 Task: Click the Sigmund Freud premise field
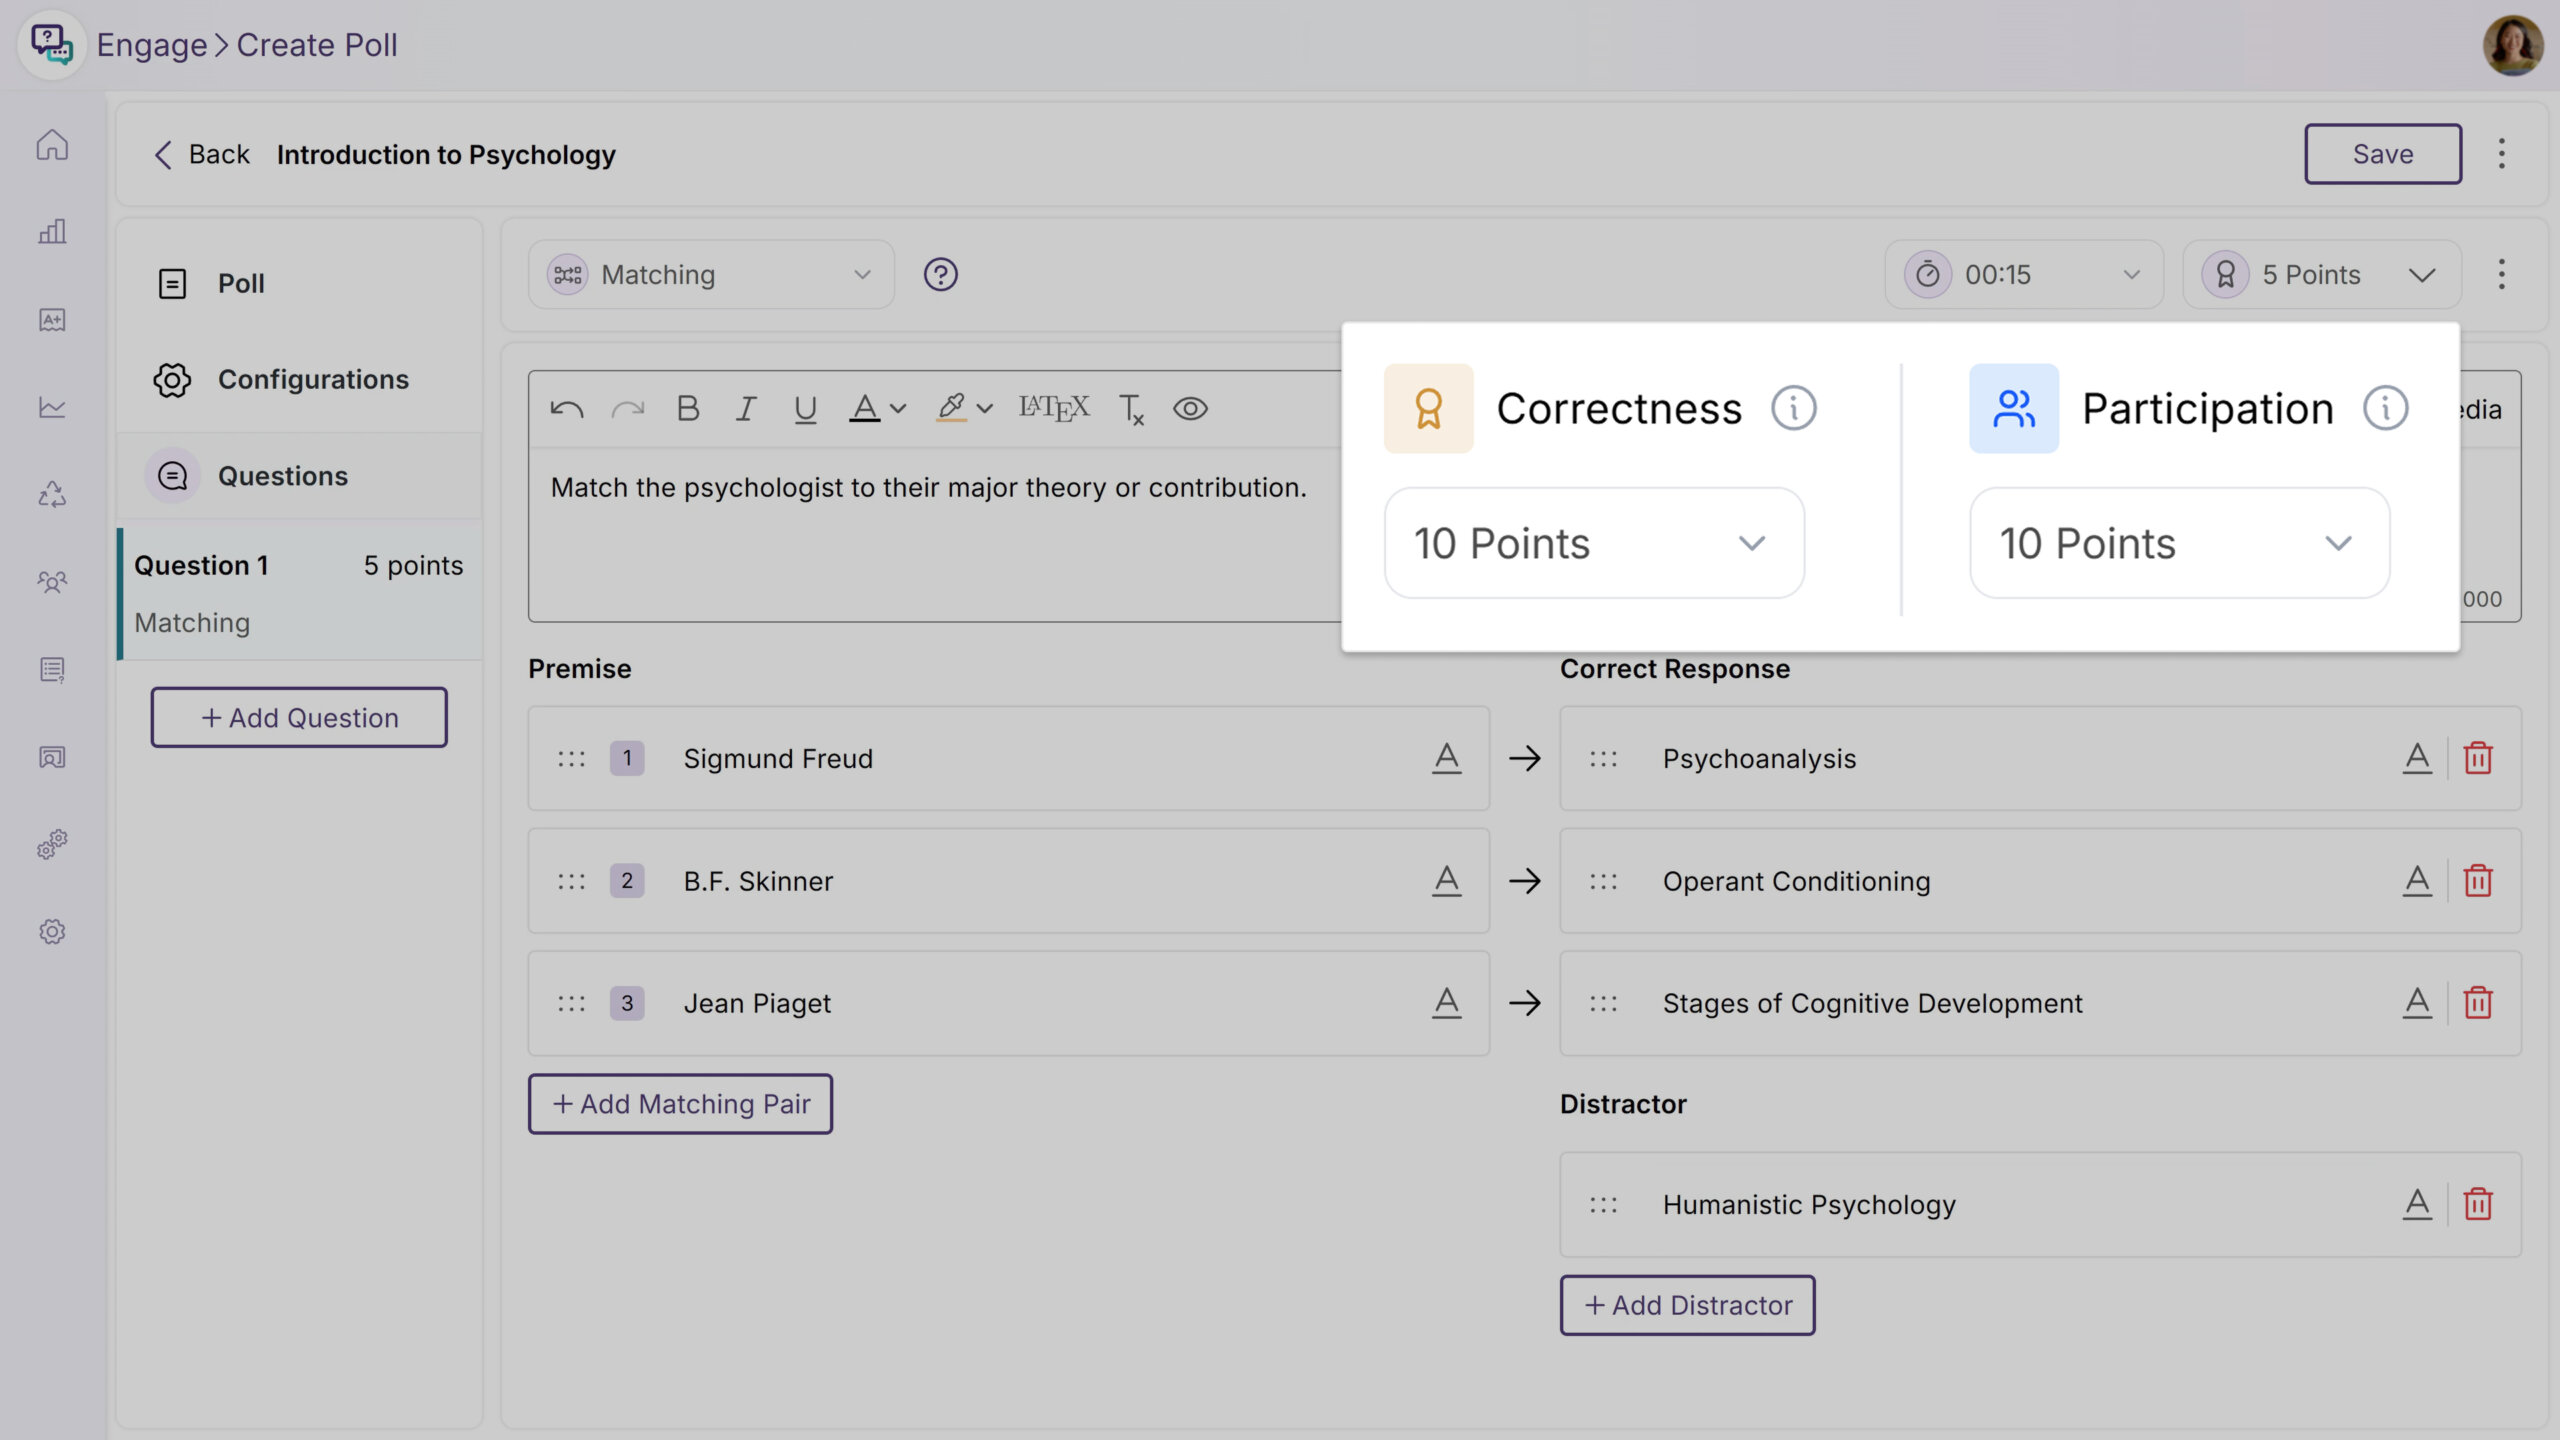pyautogui.click(x=1000, y=759)
